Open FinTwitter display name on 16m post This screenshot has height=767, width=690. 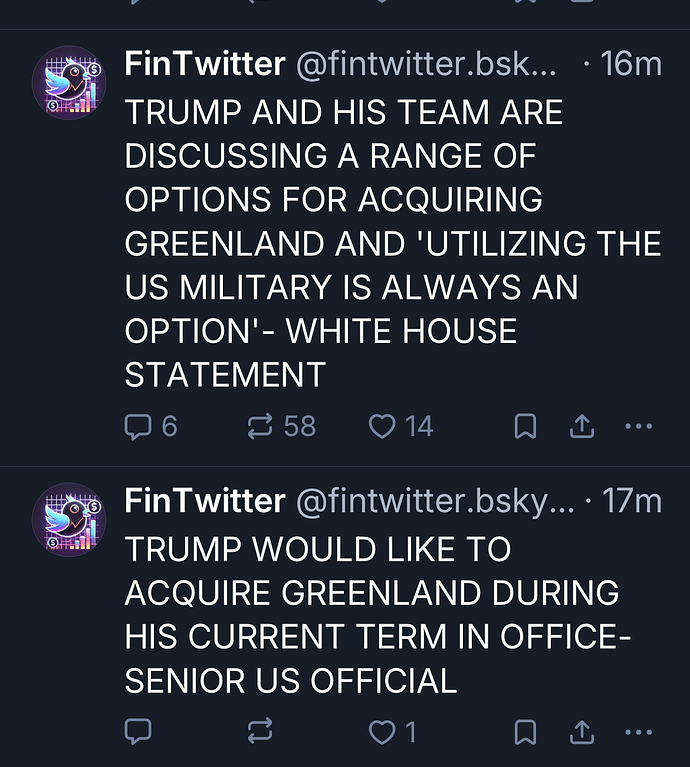coord(204,65)
